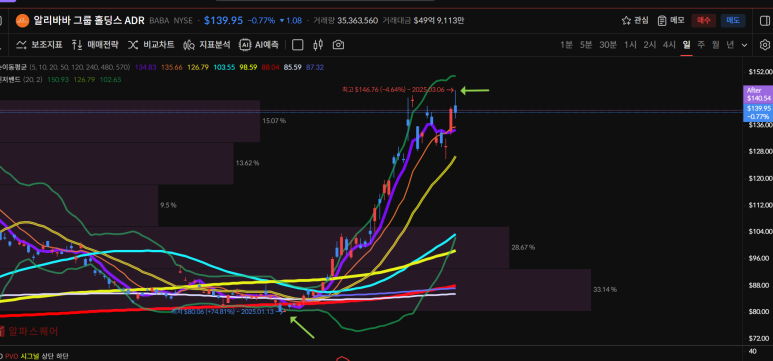Image resolution: width=773 pixels, height=361 pixels.
Task: Click Bollinger upper value 150.93
Action: click(58, 79)
